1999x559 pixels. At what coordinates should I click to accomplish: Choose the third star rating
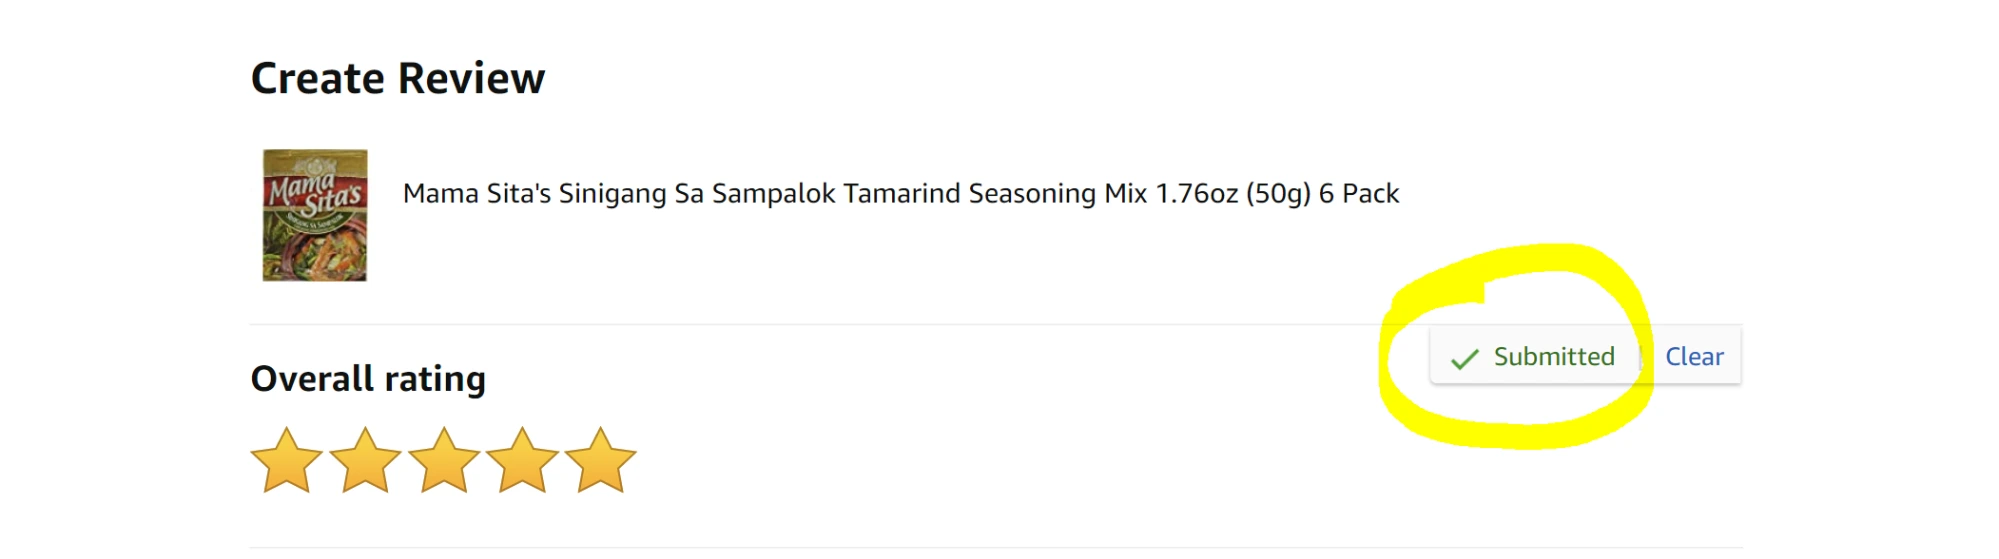tap(444, 461)
